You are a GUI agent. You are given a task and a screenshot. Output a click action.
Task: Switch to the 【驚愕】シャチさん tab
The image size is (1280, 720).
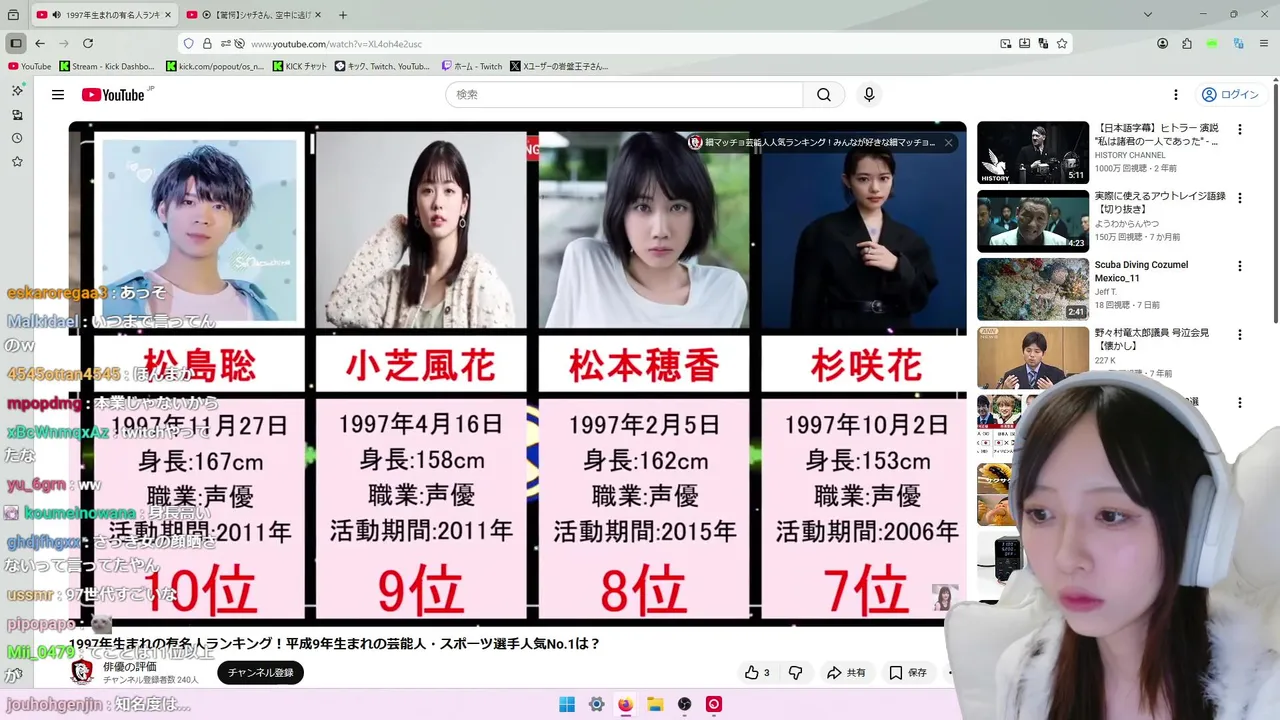[255, 15]
